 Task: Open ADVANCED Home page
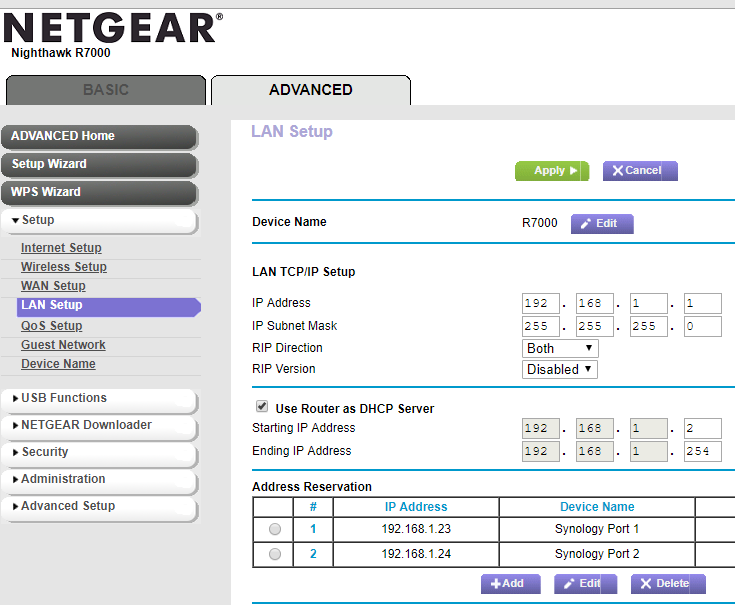[x=99, y=136]
